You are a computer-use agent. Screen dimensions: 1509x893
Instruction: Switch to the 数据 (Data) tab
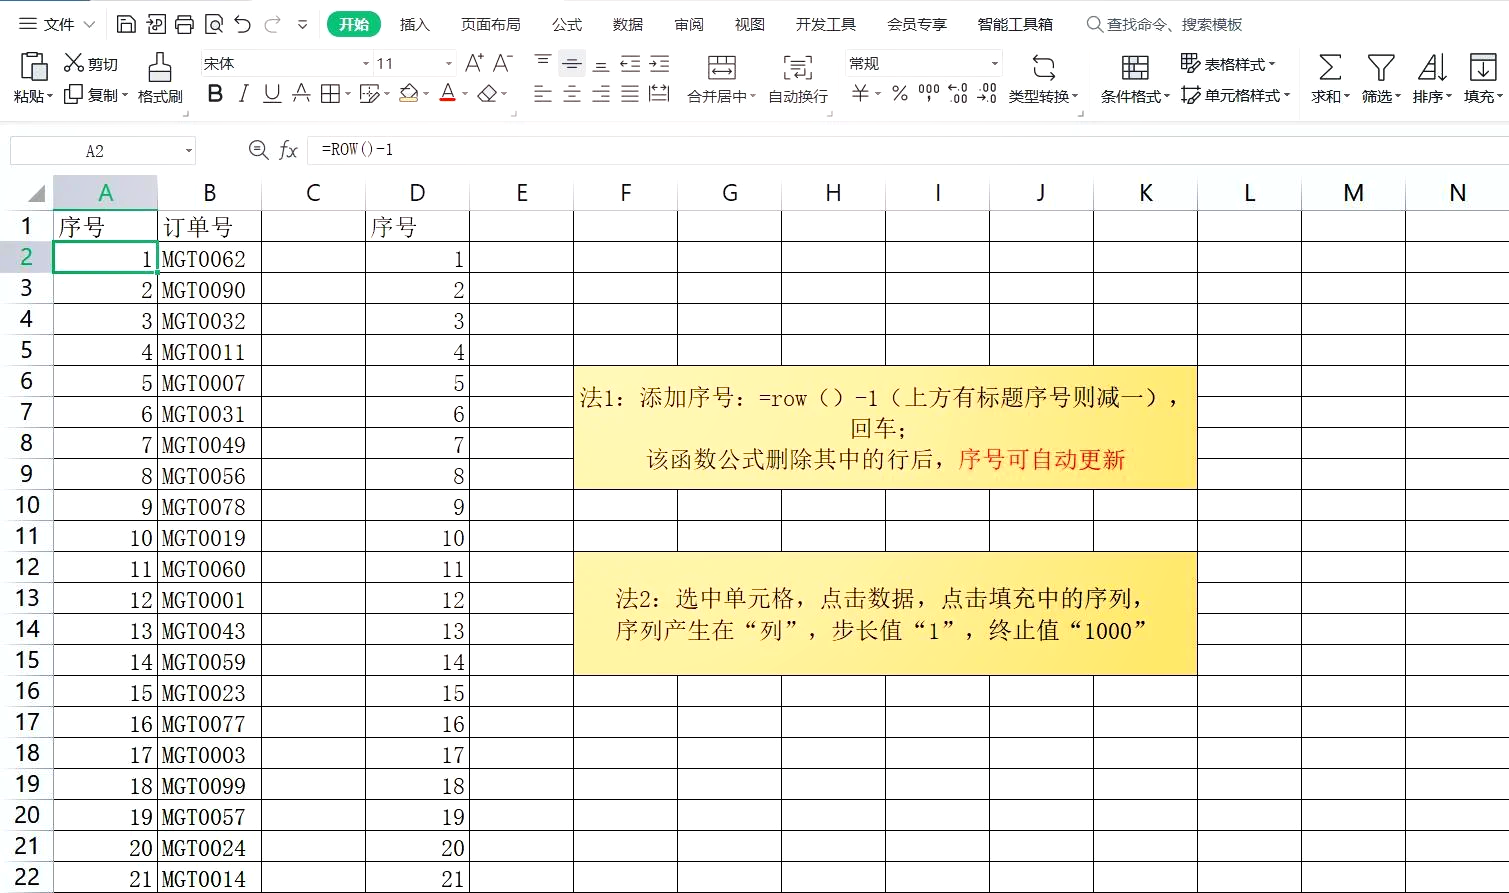pos(628,24)
